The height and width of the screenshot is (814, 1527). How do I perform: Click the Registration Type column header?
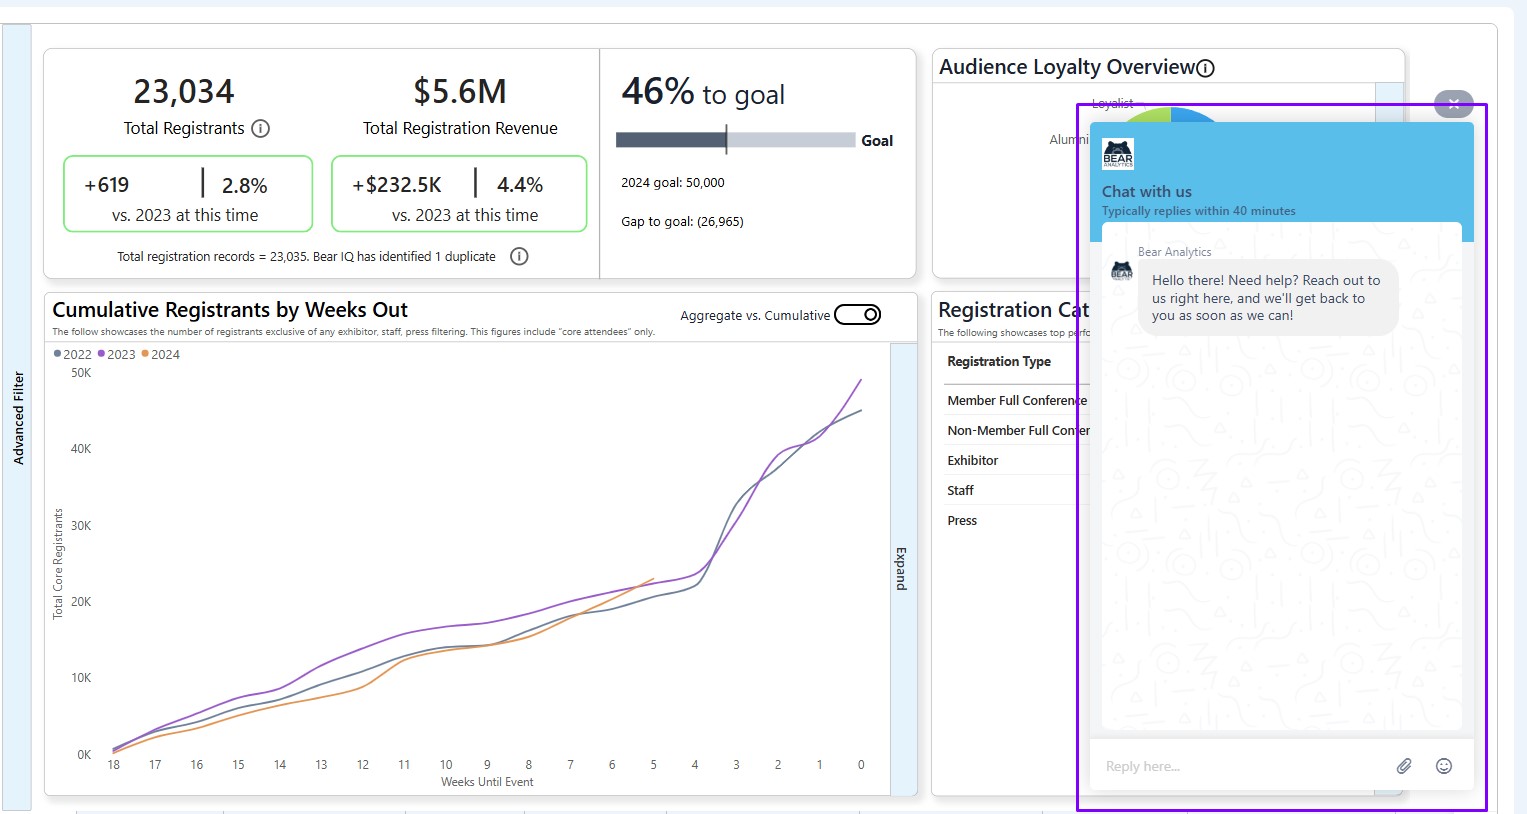(999, 361)
